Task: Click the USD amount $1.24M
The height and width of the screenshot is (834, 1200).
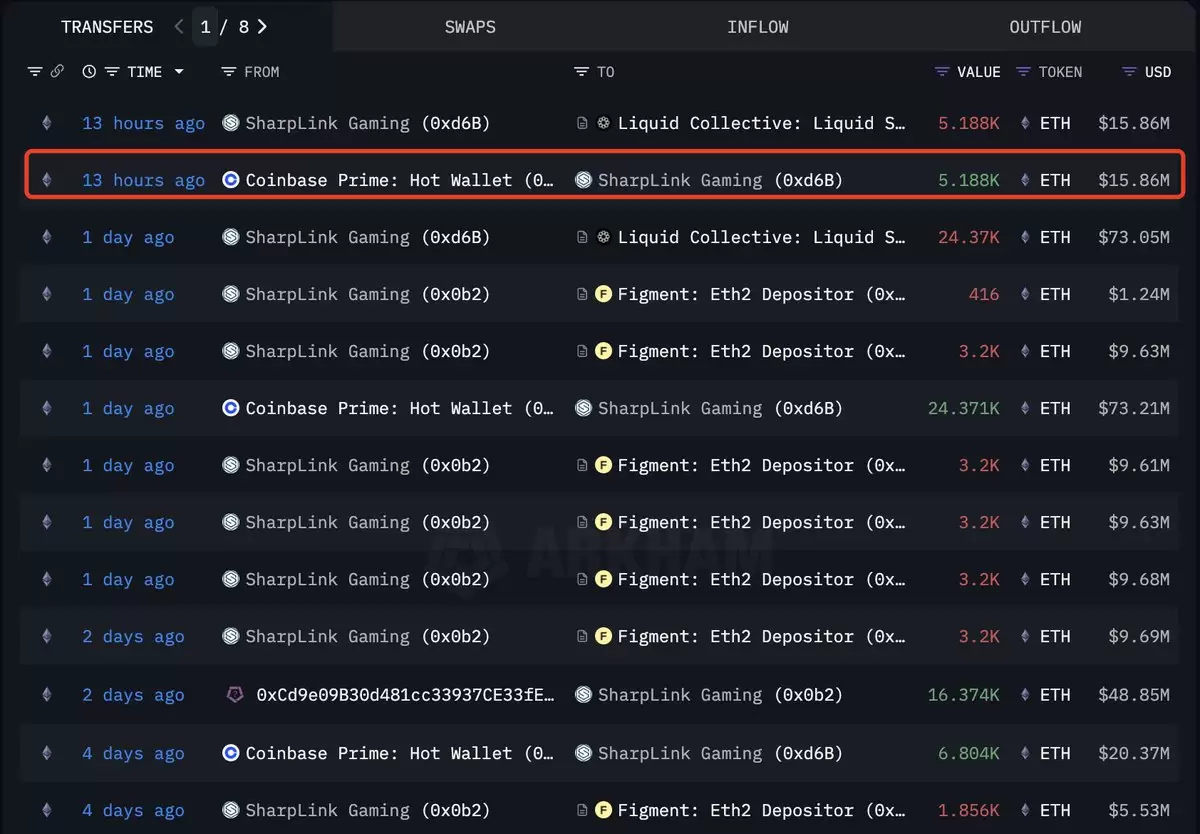Action: tap(1139, 294)
